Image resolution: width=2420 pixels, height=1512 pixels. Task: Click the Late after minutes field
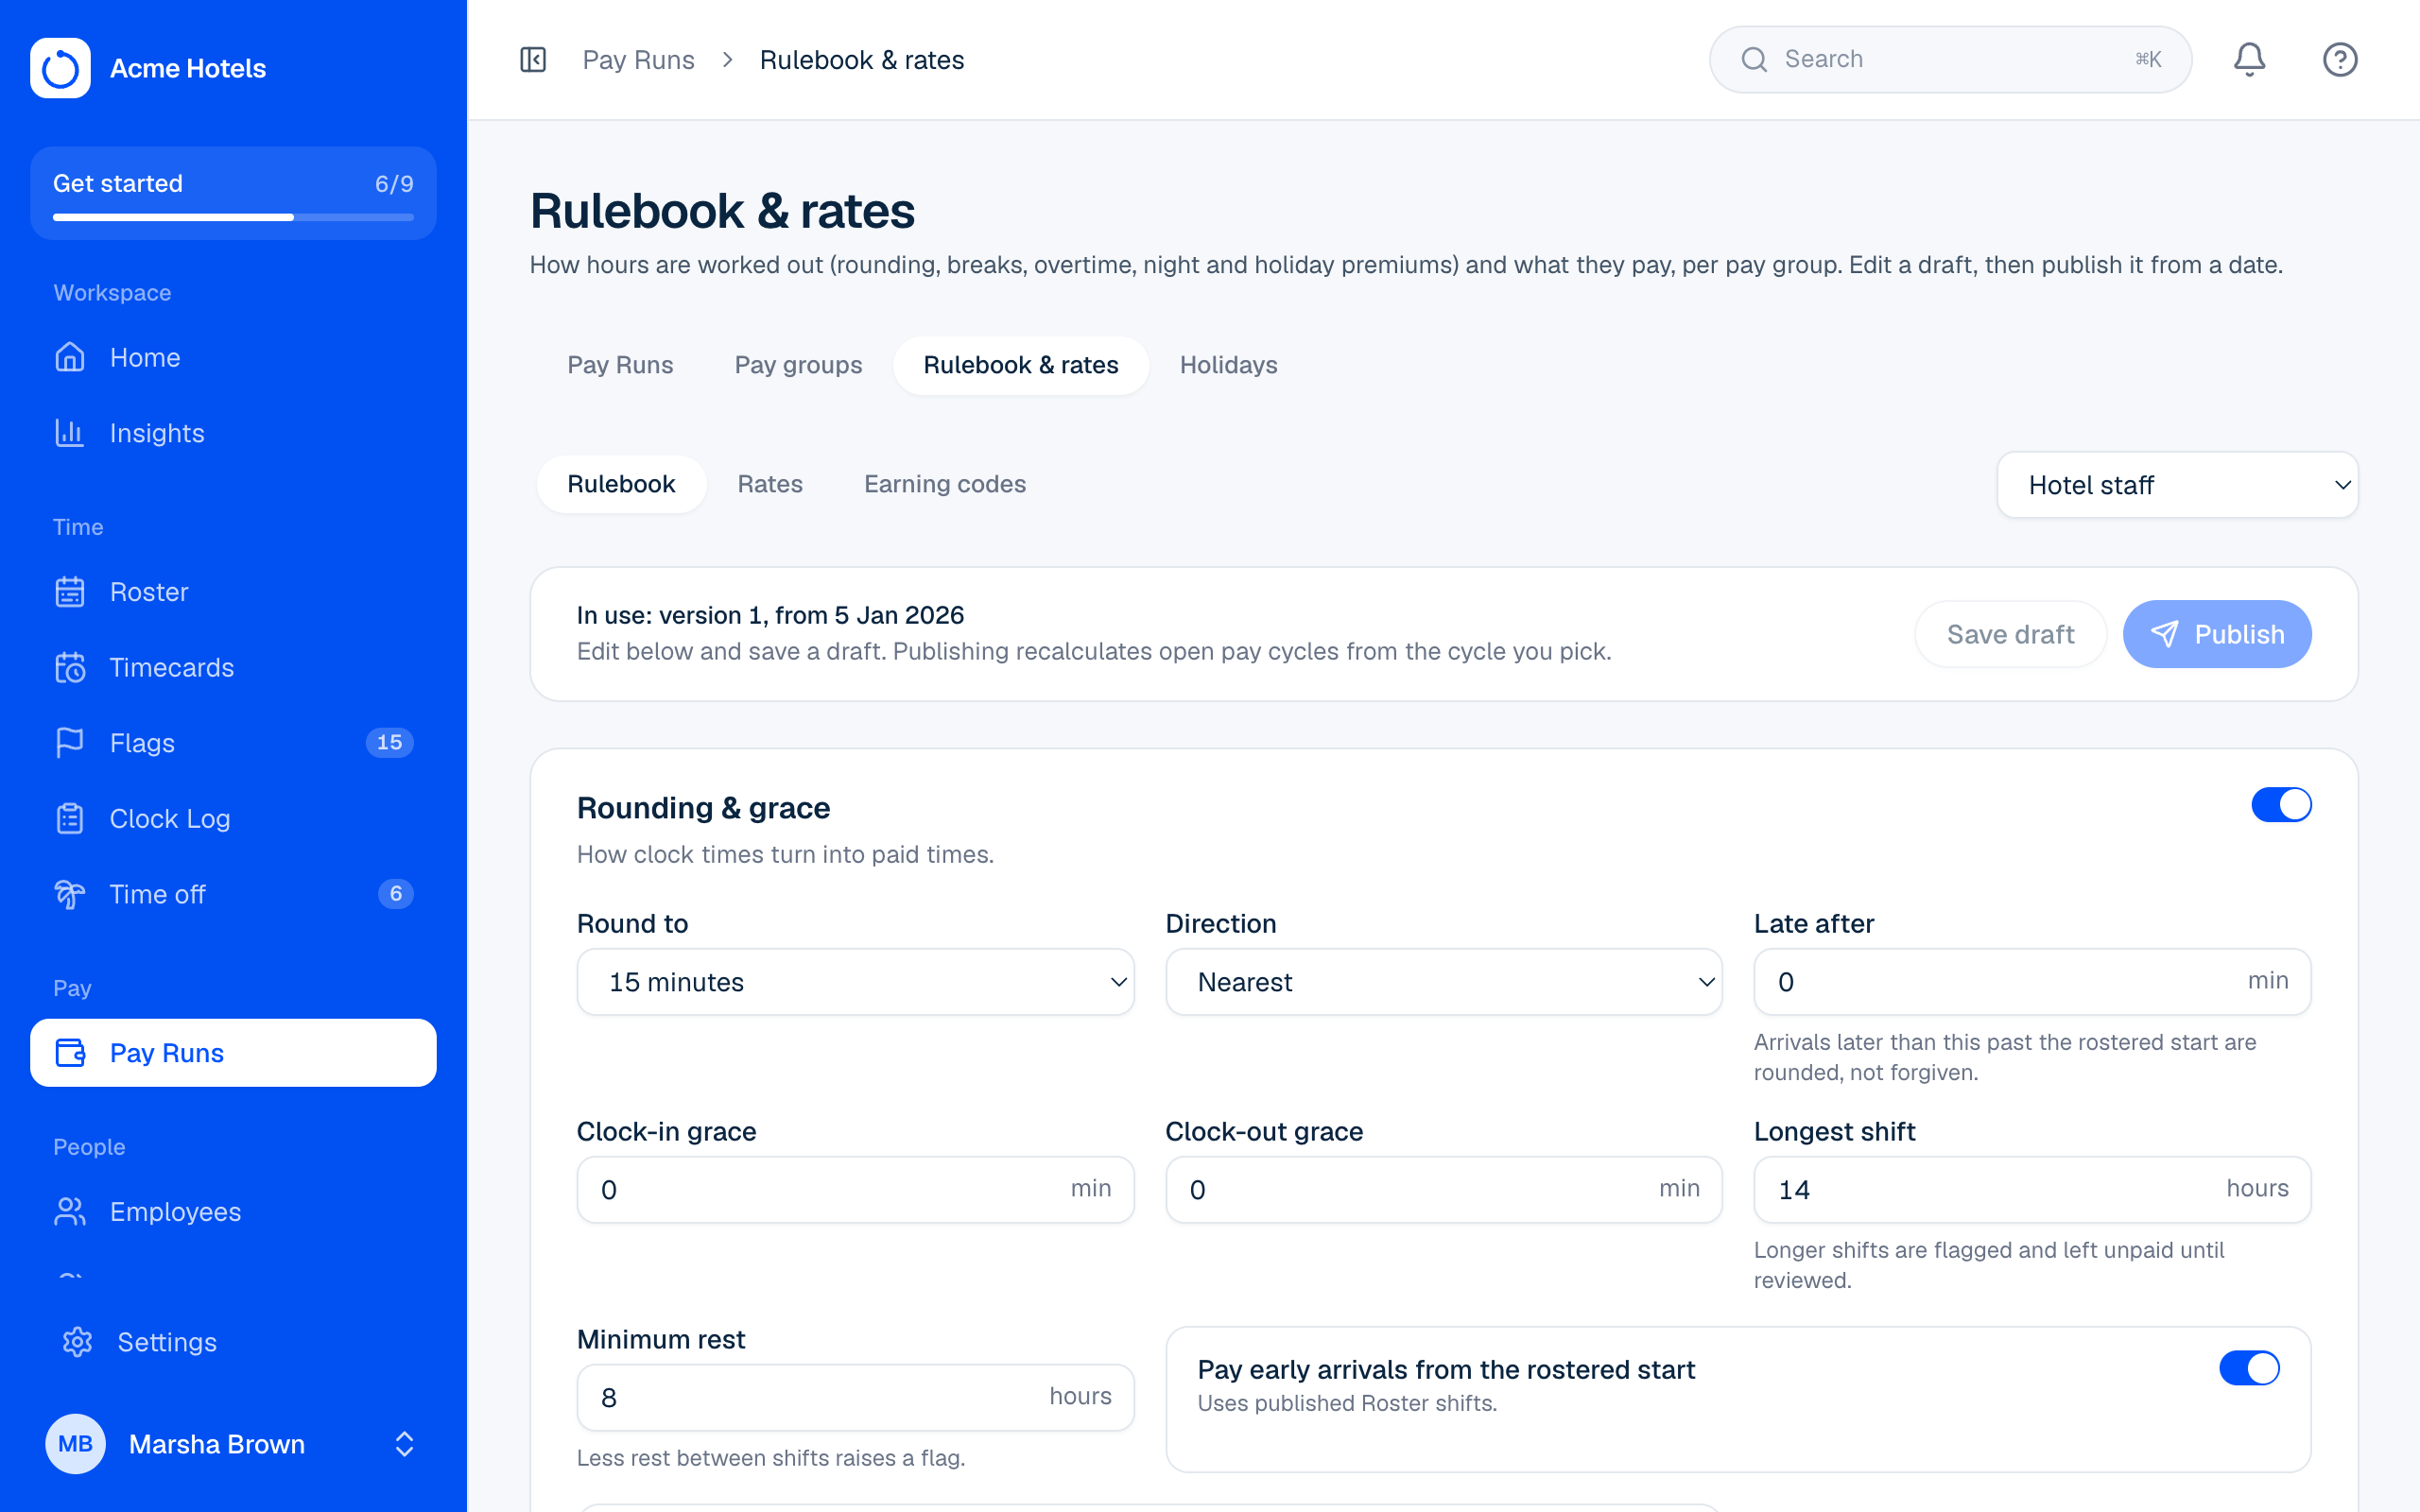(2032, 982)
